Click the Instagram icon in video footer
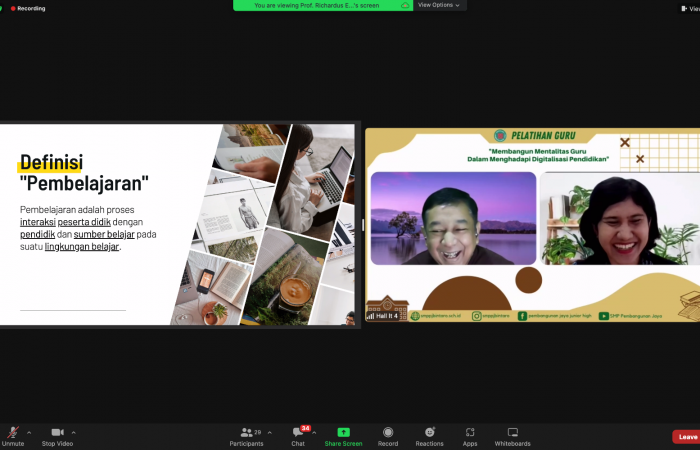Screen dimensions: 700x450 pyautogui.click(x=476, y=316)
